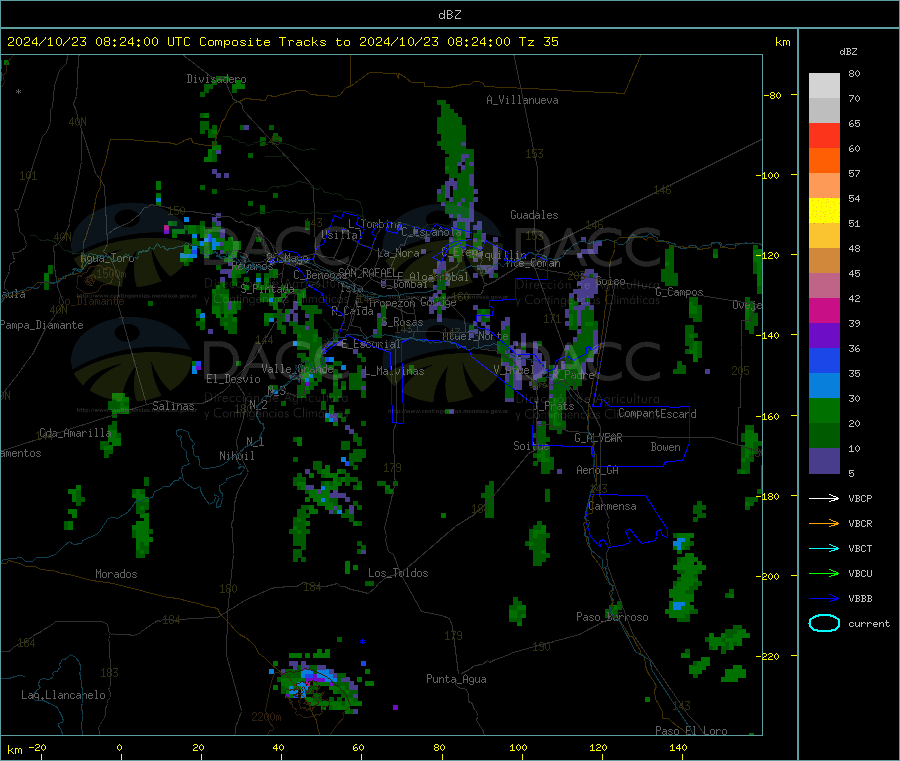Click the cyan 'current' ellipse legend icon
900x761 pixels.
coord(824,623)
